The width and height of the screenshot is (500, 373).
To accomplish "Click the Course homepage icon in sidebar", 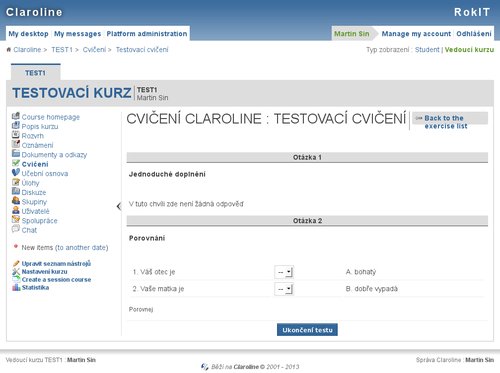I will point(16,116).
